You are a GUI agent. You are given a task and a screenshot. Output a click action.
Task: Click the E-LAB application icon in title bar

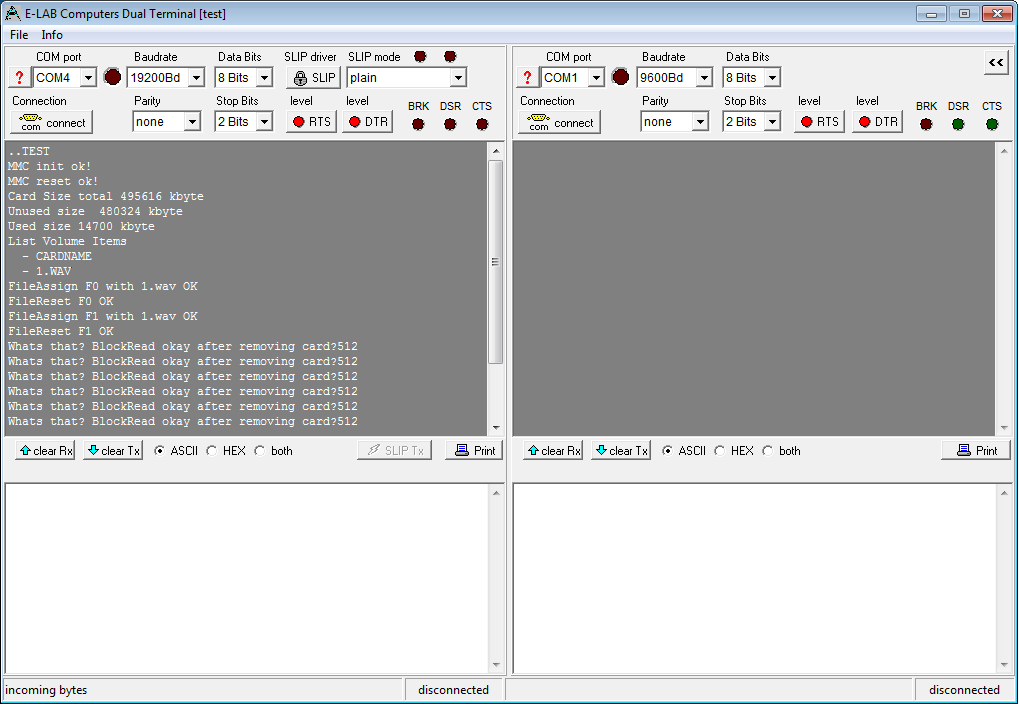(12, 13)
